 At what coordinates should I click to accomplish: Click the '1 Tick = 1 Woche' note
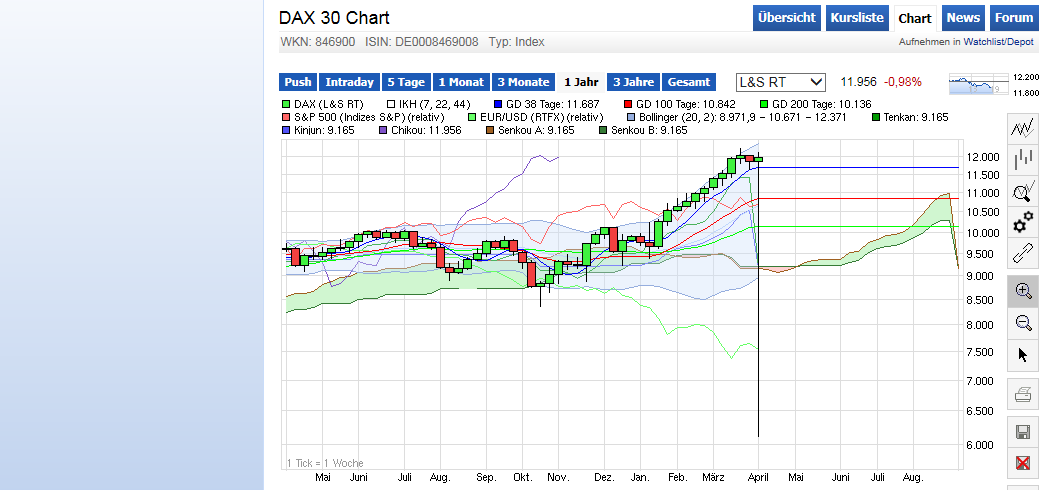click(x=325, y=463)
